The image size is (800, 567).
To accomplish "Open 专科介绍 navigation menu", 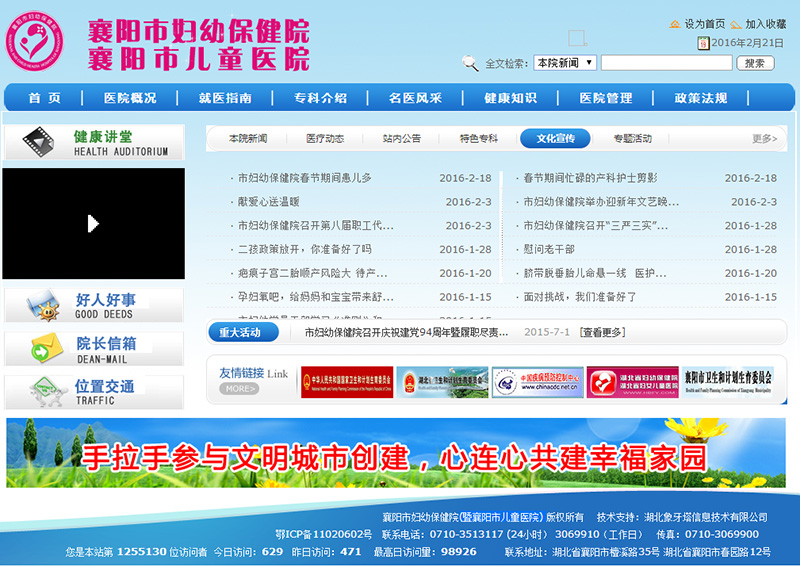I will pyautogui.click(x=320, y=98).
